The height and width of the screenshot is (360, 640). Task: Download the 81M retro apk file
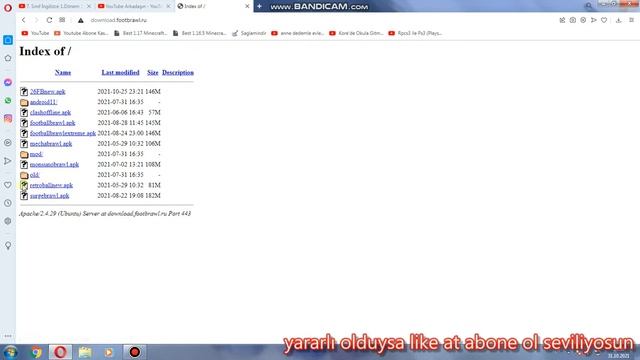pyautogui.click(x=51, y=185)
